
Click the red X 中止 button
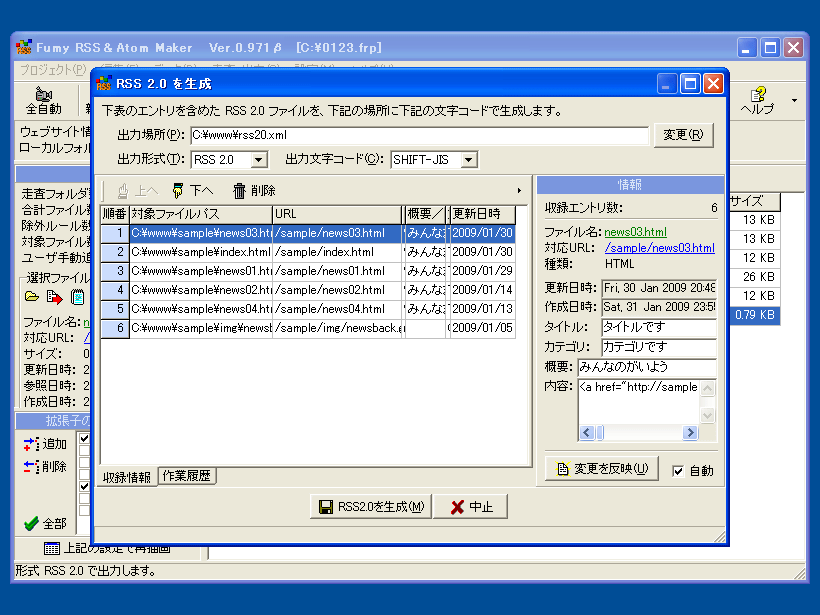point(471,507)
